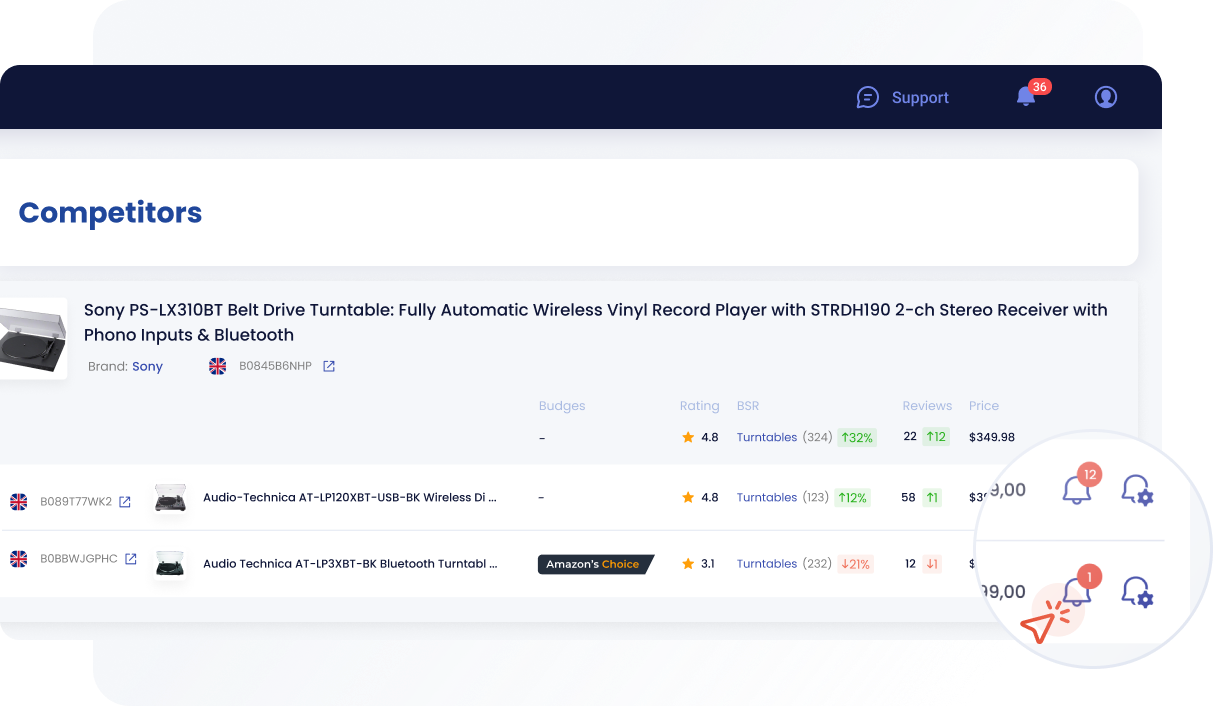Open Audio Technica AT-LP3XBT-BK product title

click(350, 564)
